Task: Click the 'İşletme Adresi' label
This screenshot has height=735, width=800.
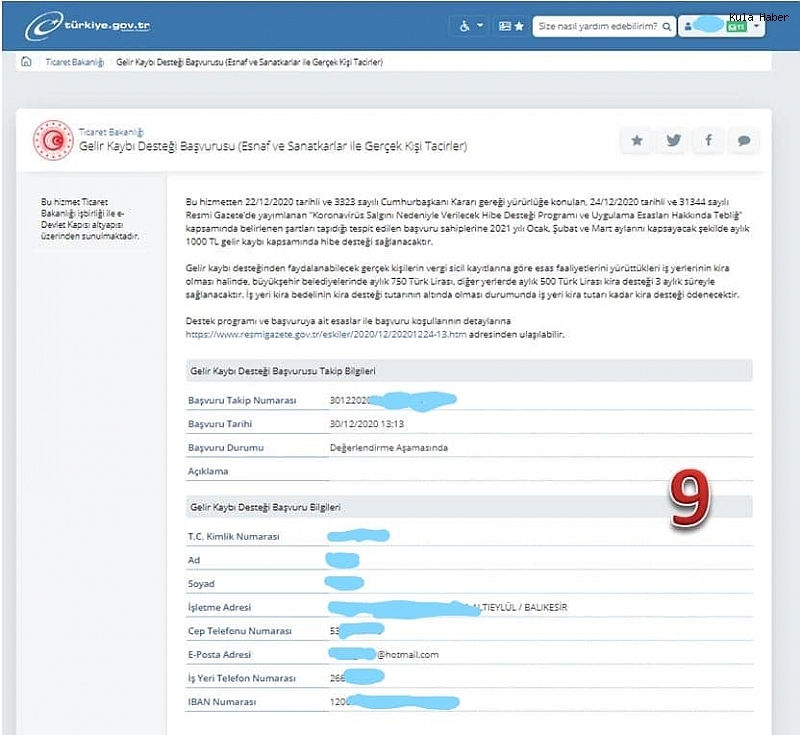Action: pos(219,607)
